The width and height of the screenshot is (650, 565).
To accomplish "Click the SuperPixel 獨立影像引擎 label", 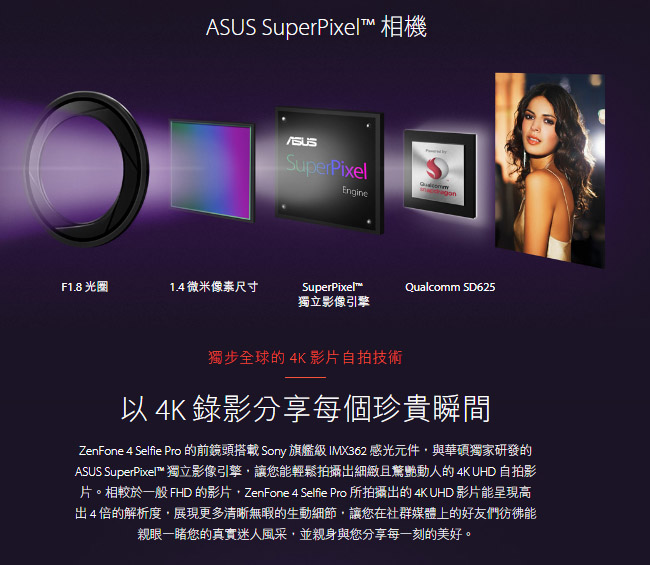I will [333, 294].
